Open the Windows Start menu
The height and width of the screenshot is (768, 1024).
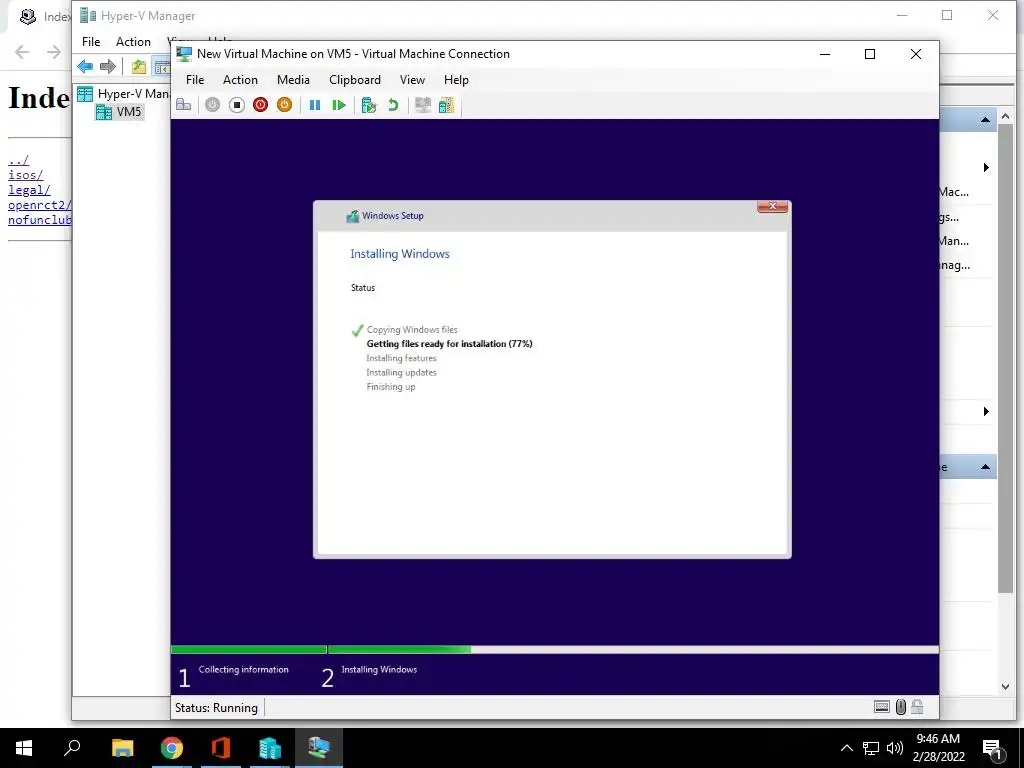tap(24, 748)
